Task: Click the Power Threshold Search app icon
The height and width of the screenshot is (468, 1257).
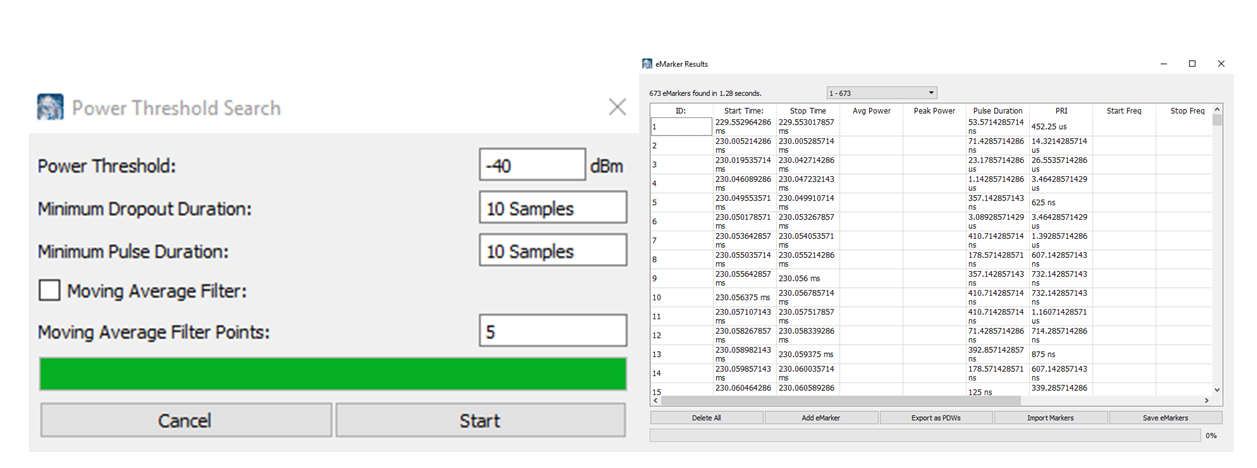Action: [x=51, y=107]
